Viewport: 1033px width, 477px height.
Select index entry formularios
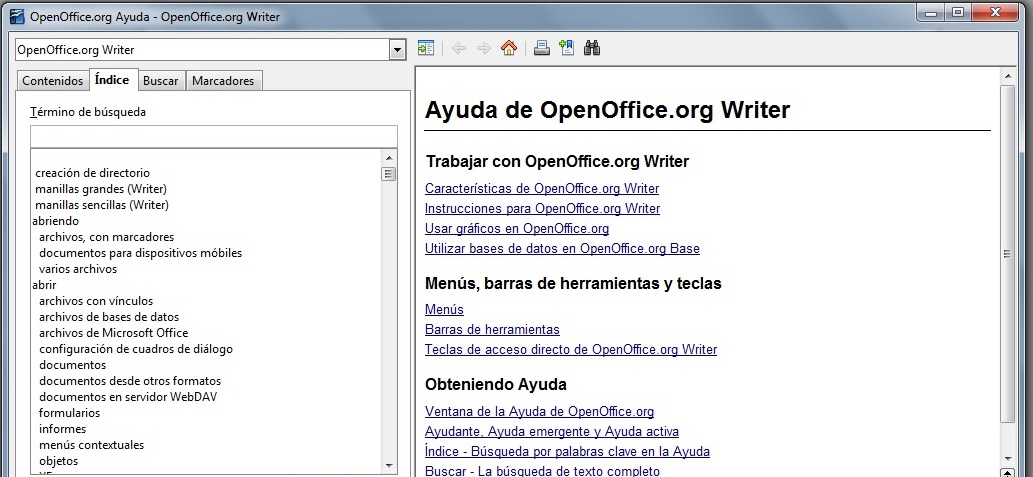click(x=69, y=413)
